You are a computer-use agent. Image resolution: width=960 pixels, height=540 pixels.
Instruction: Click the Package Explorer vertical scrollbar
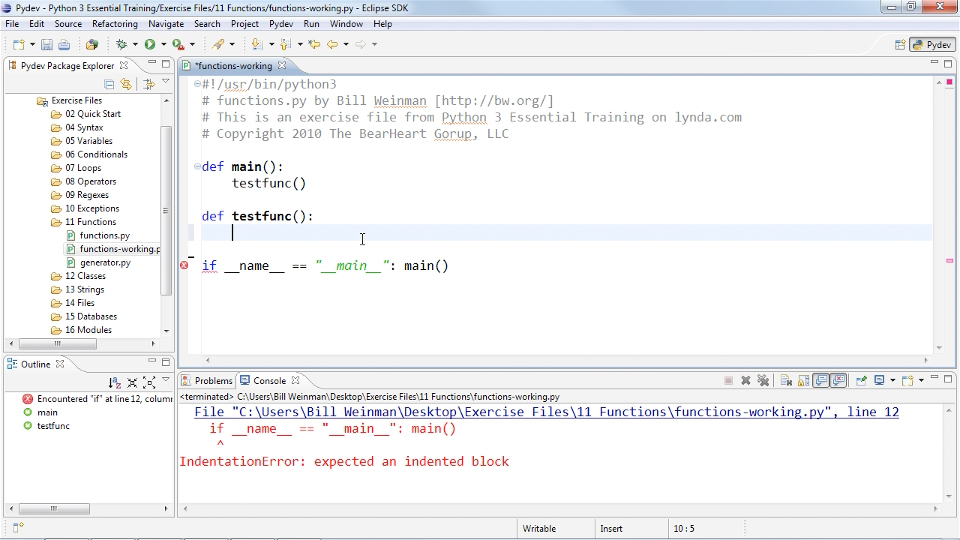tap(166, 211)
